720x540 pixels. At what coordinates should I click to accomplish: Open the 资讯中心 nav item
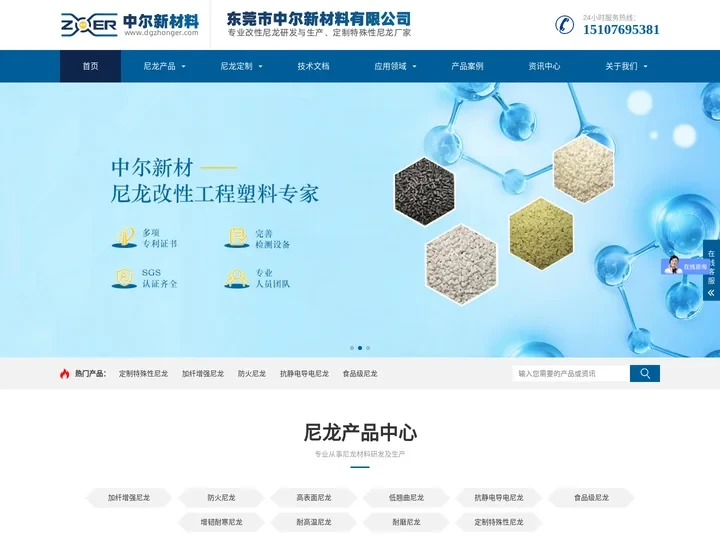544,66
